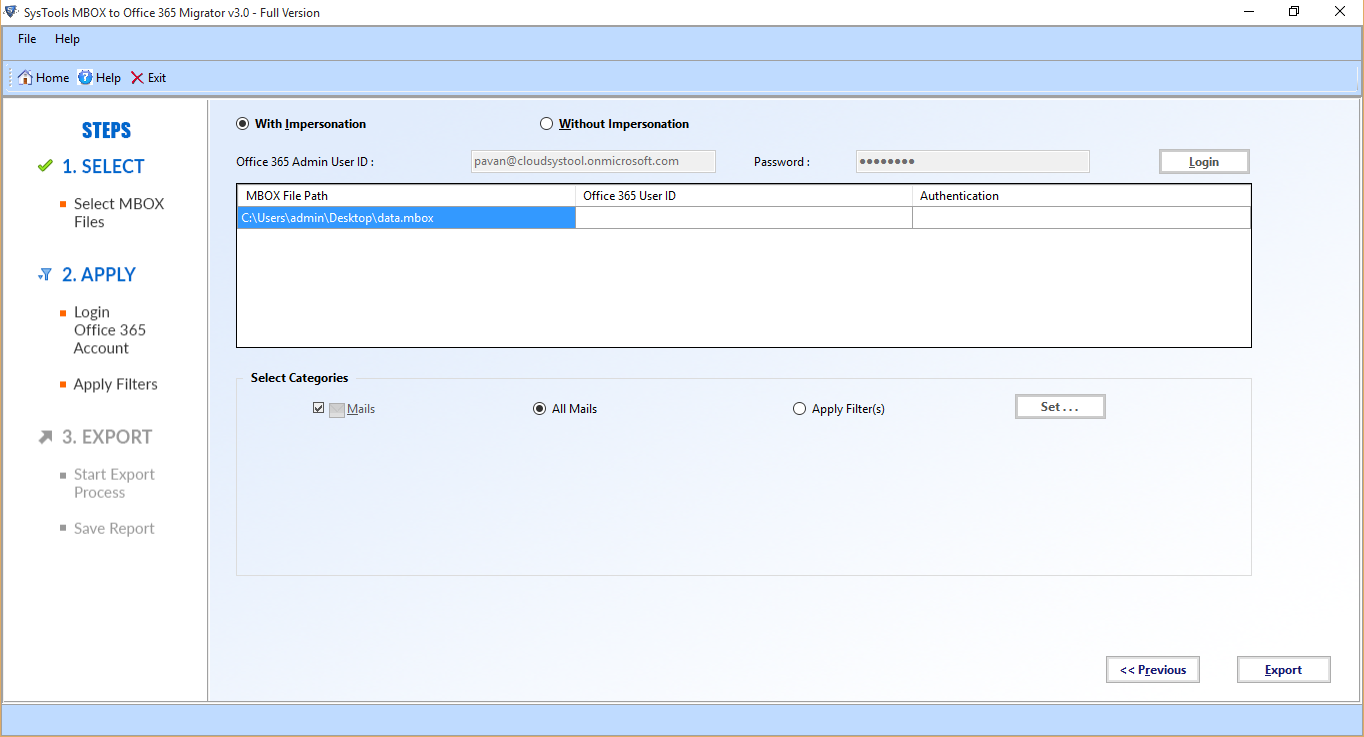Click the empty Office 365 User ID cell
1364x737 pixels.
pos(744,217)
